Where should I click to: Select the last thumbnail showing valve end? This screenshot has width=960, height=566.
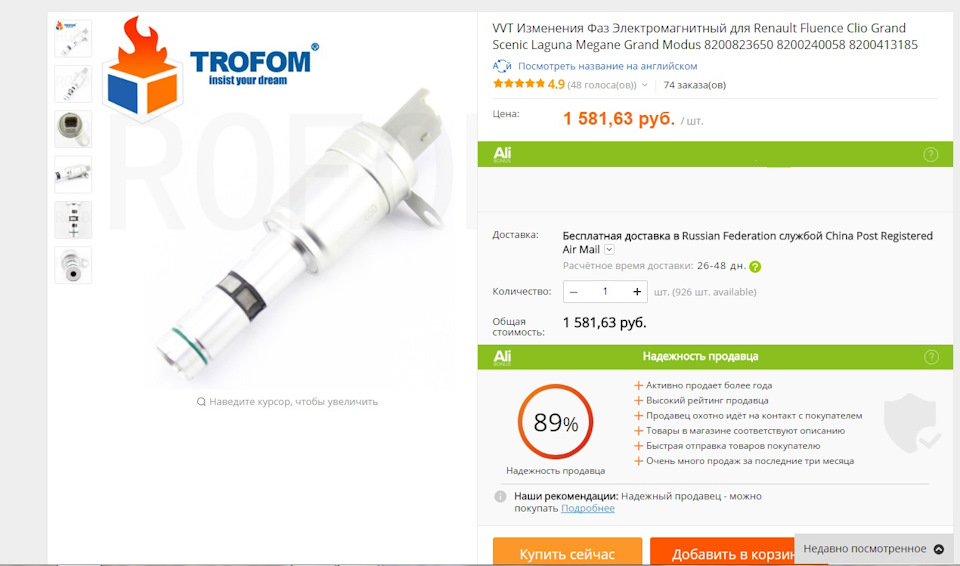click(x=73, y=265)
